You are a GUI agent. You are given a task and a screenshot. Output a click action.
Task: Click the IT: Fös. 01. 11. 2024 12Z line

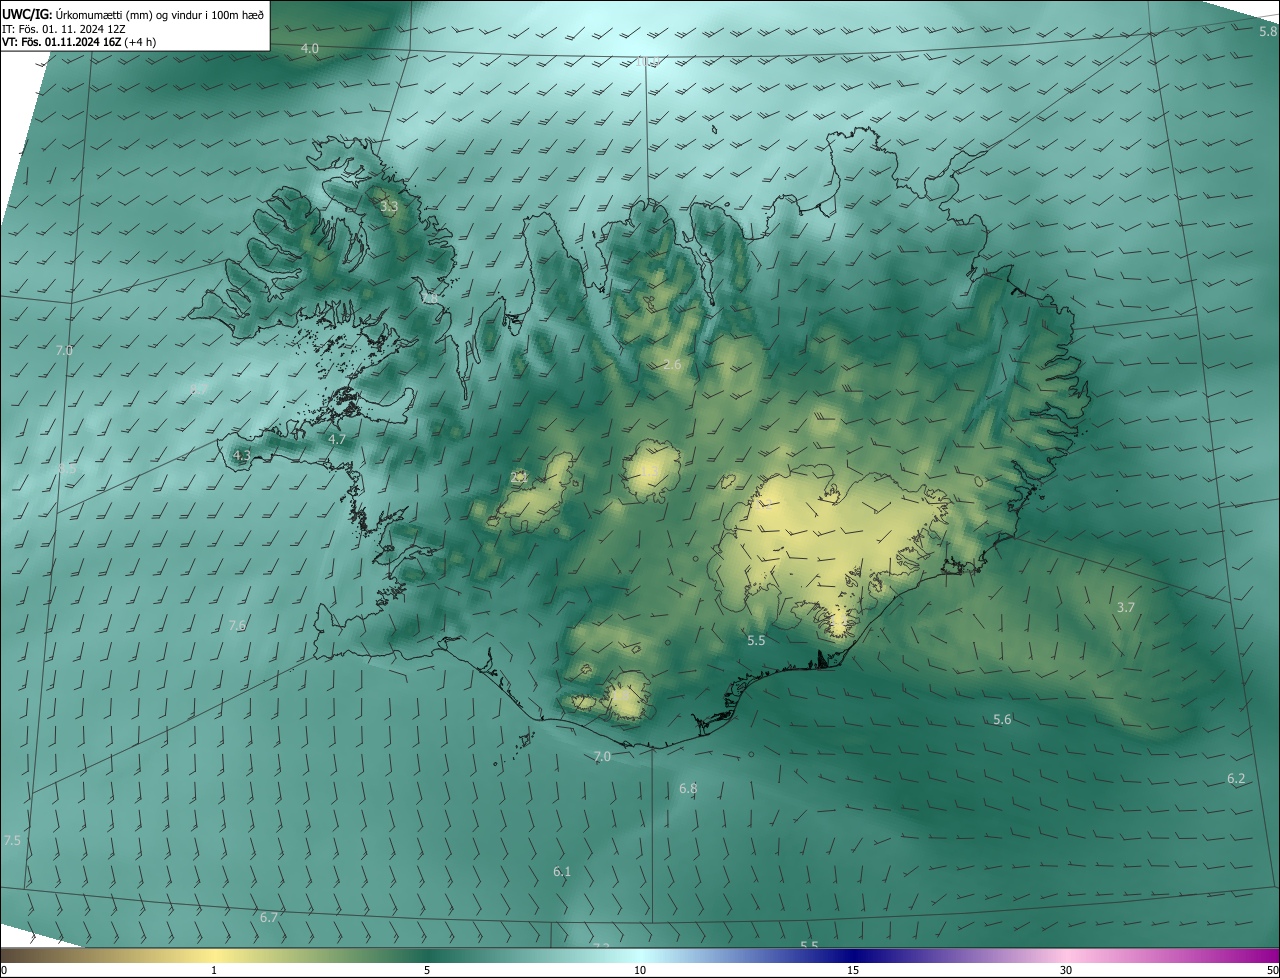tap(64, 28)
